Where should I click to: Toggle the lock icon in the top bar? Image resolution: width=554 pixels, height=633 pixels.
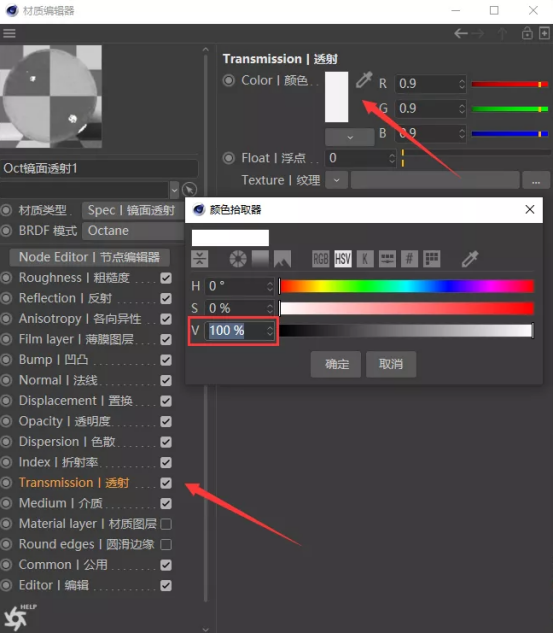click(x=527, y=33)
